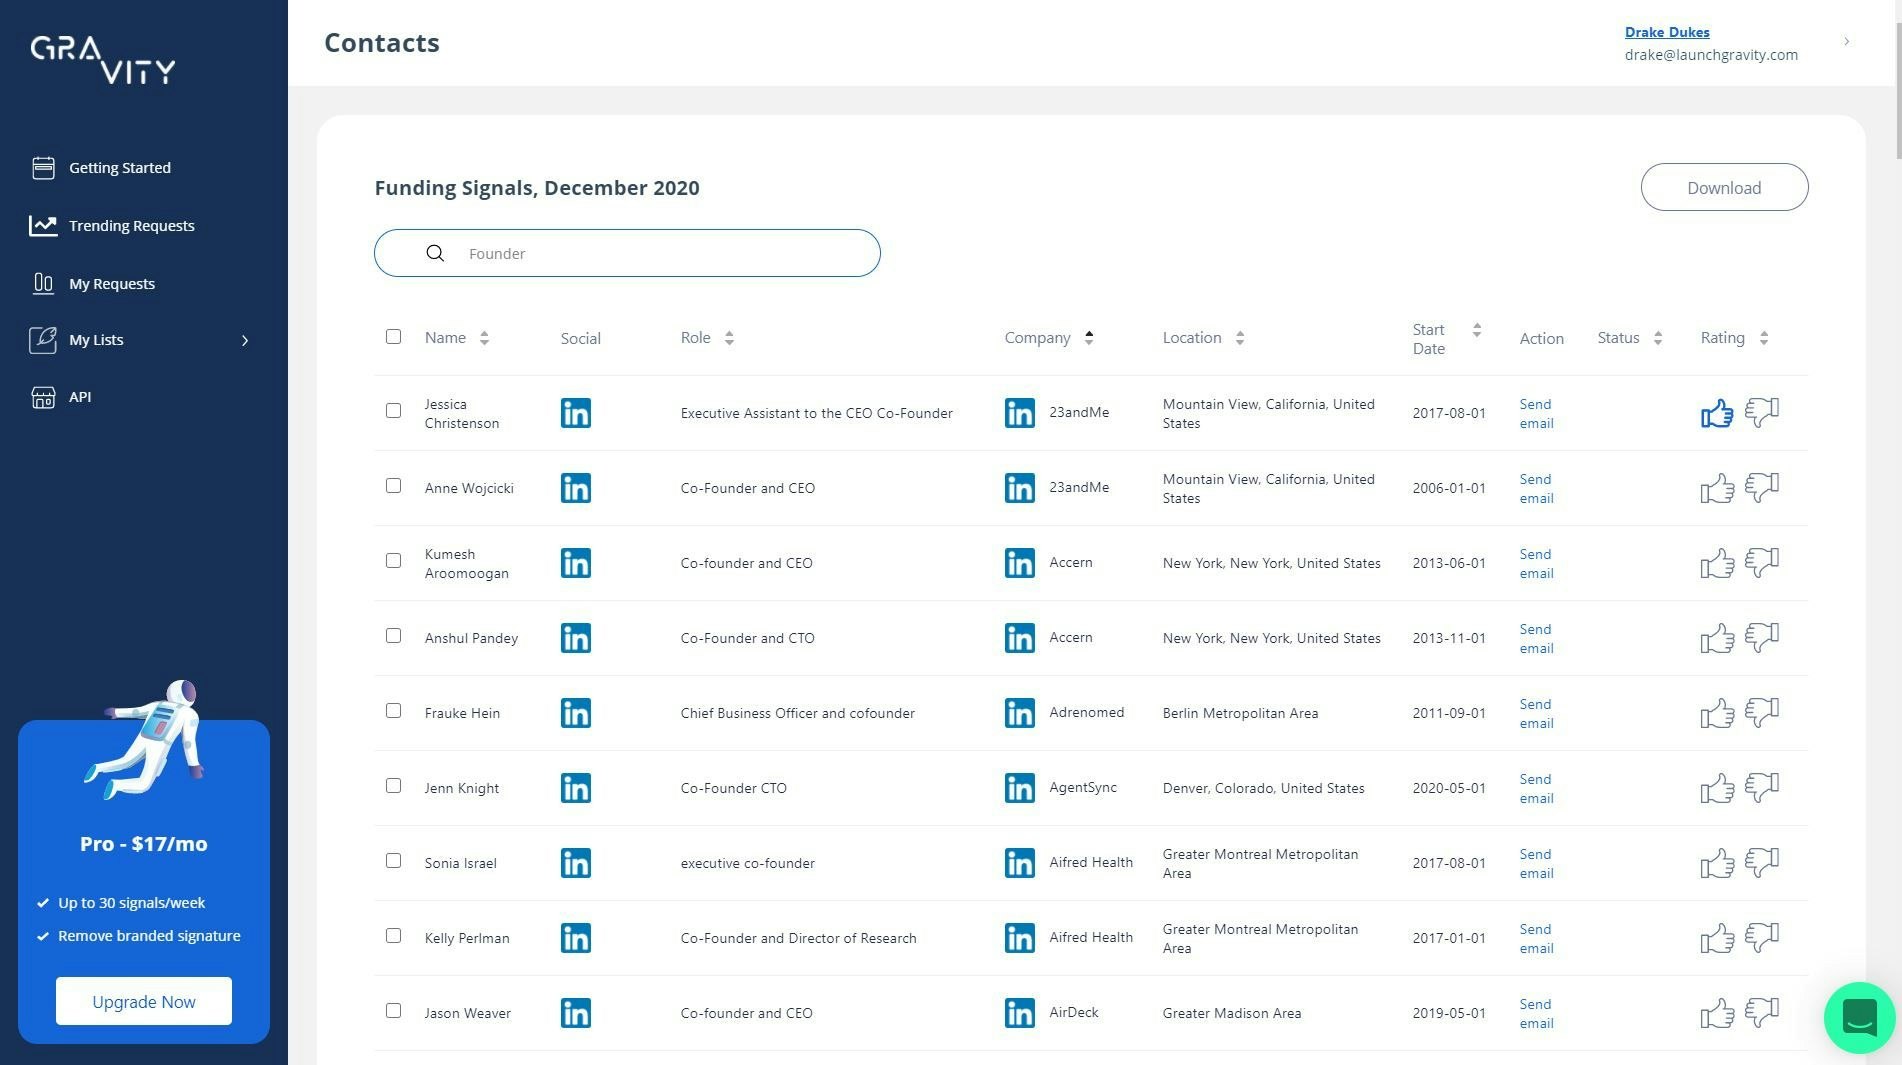Select Jason Weaver's row checkbox
Screen dimensions: 1902x1065
pos(393,1011)
